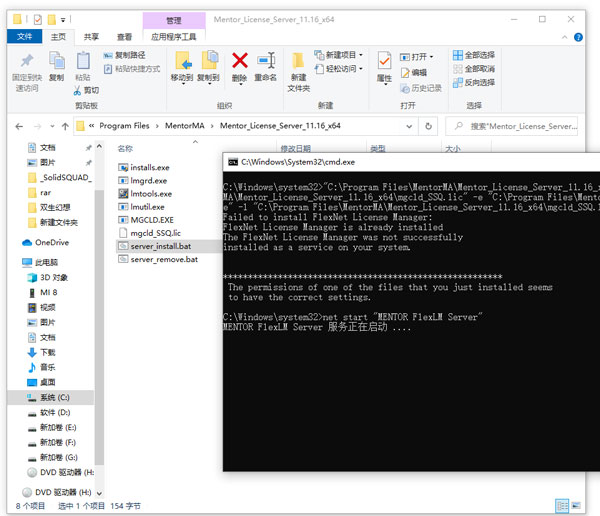Expand the Easy Access (轻松访问) dropdown
Image resolution: width=600 pixels, height=516 pixels.
(342, 69)
